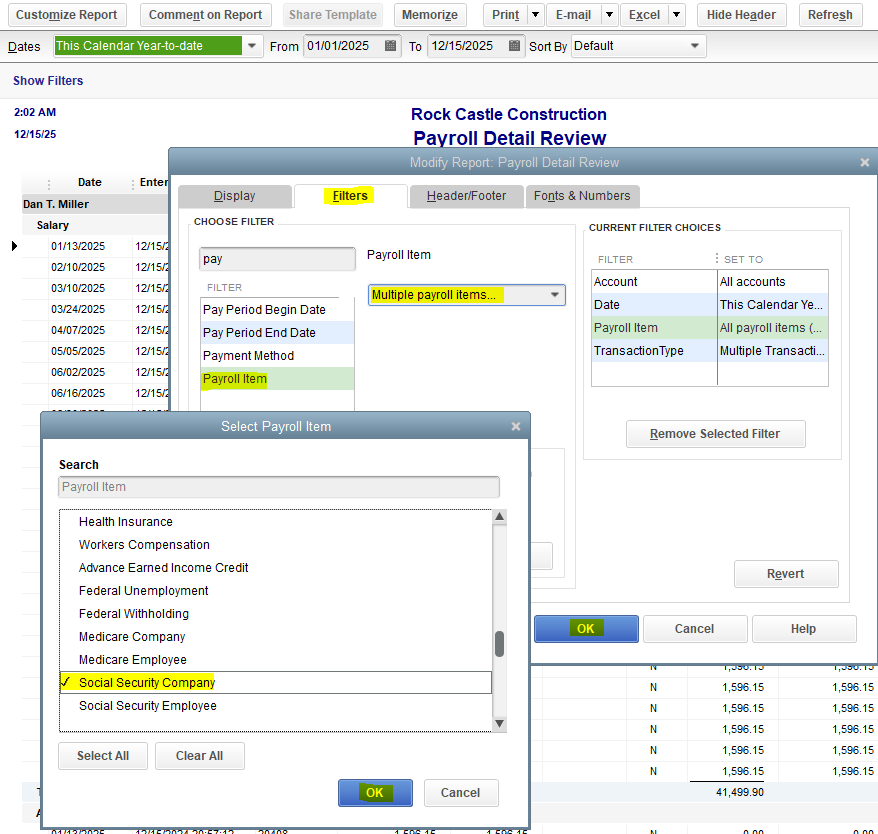Switch to the Header/Footer tab
The width and height of the screenshot is (878, 834).
(x=466, y=196)
